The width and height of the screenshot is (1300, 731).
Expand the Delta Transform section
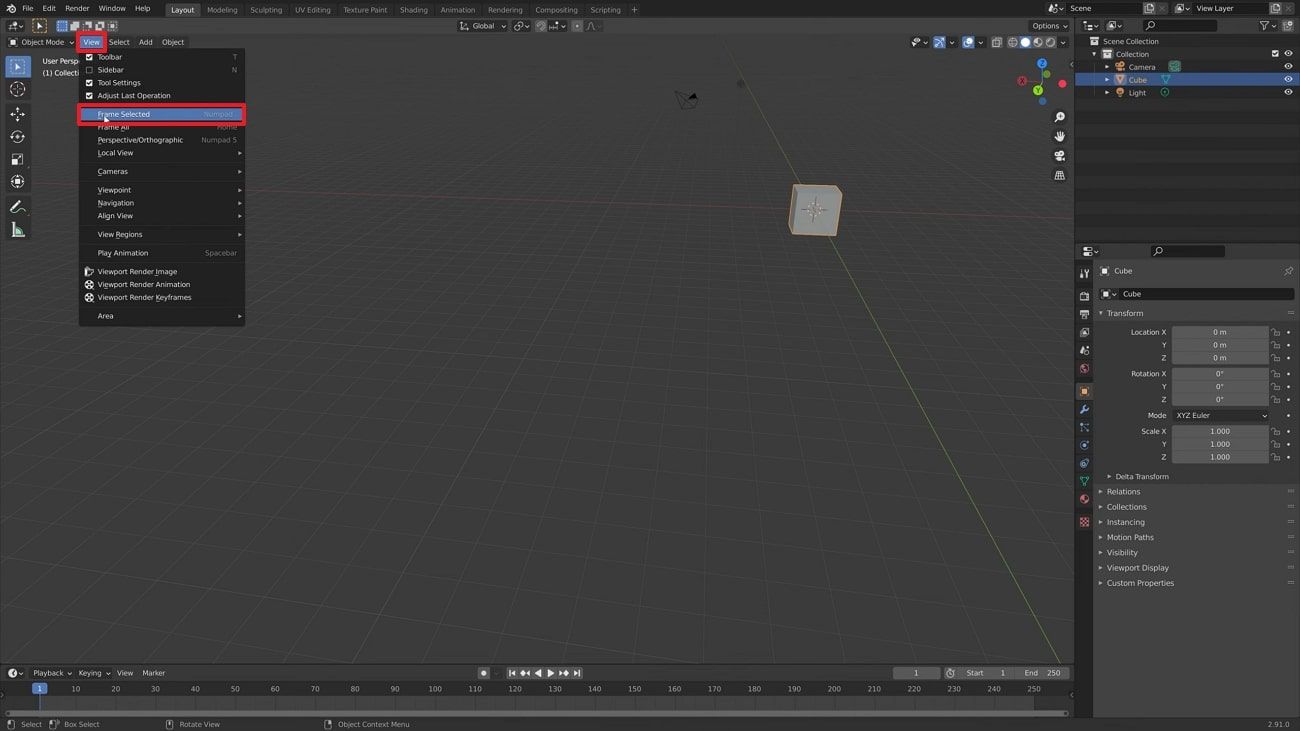click(x=1140, y=476)
